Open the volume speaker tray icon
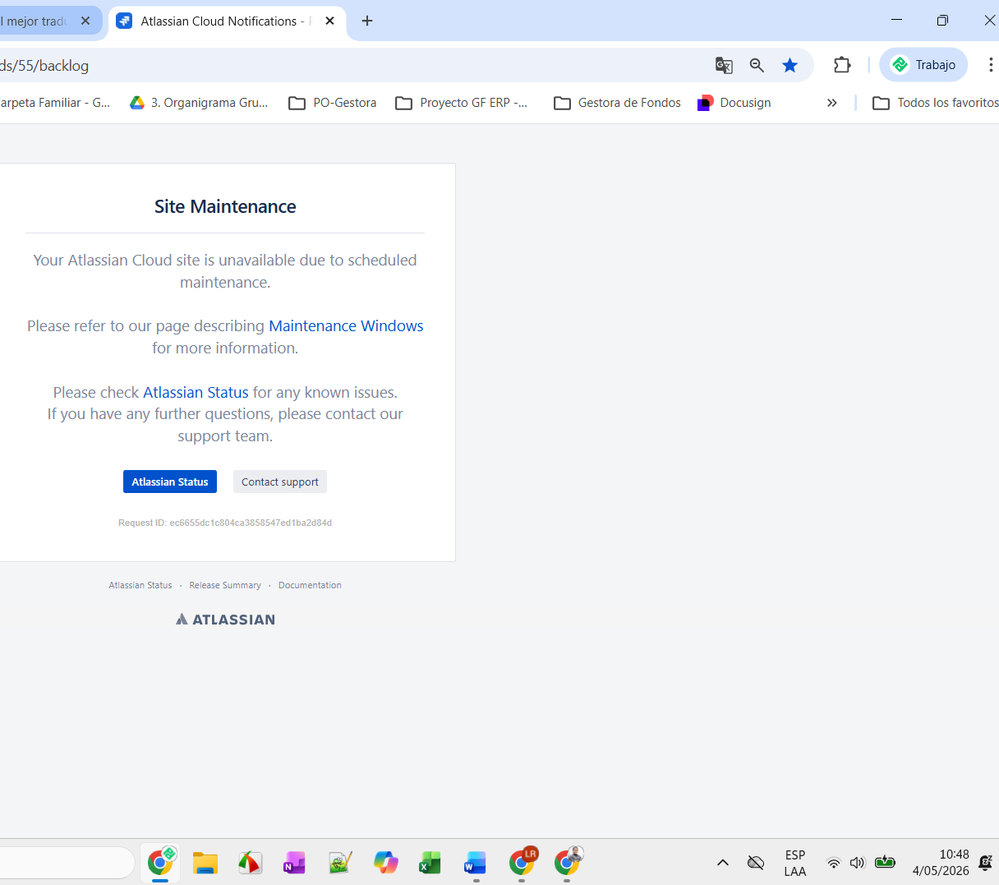 [x=858, y=863]
